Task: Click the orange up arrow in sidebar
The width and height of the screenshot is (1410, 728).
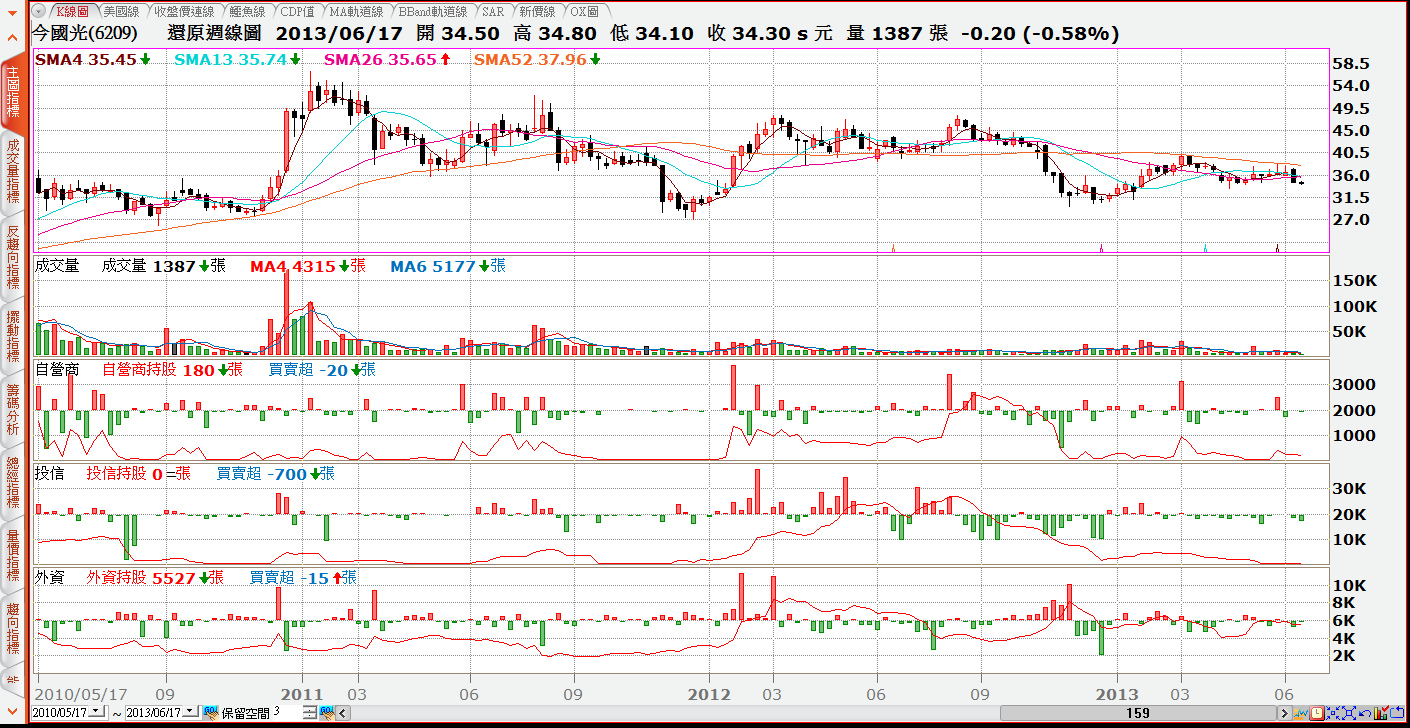Action: (x=12, y=37)
